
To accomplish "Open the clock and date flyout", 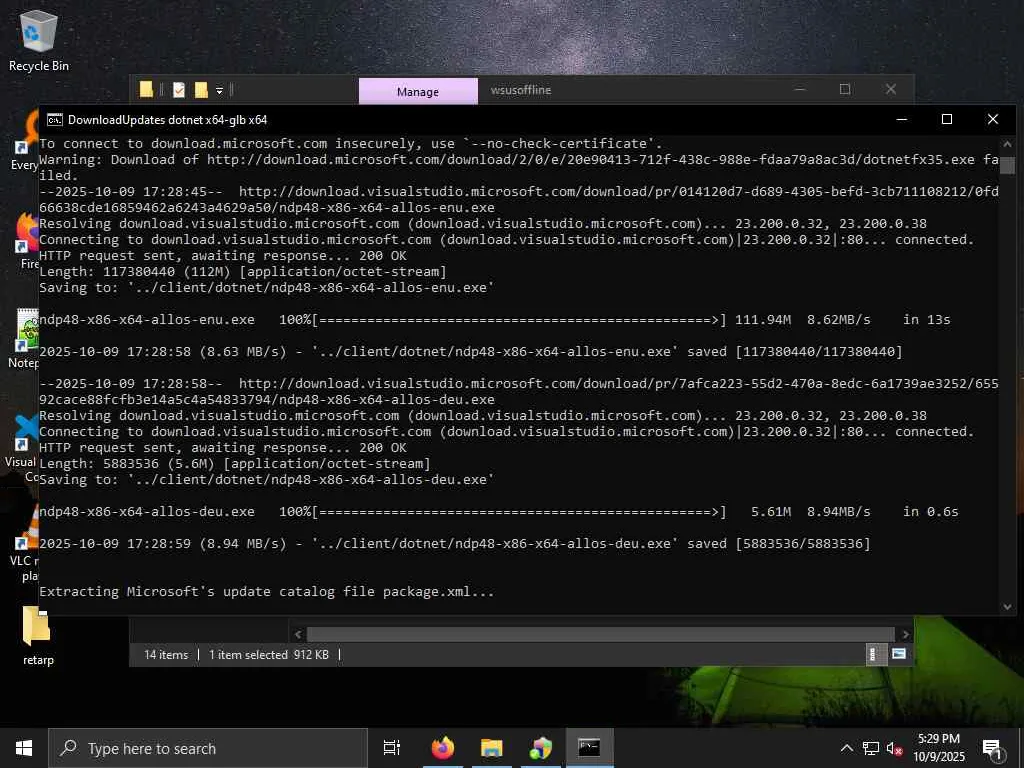I will tap(939, 748).
